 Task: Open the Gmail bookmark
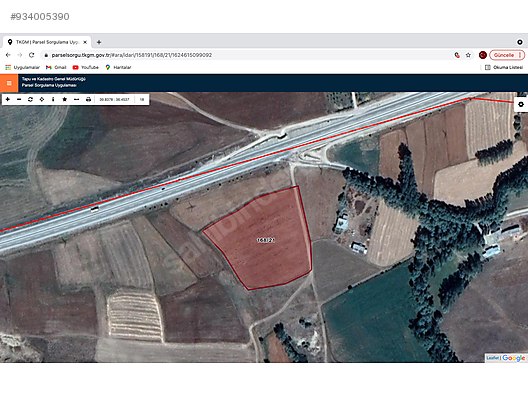pos(56,67)
